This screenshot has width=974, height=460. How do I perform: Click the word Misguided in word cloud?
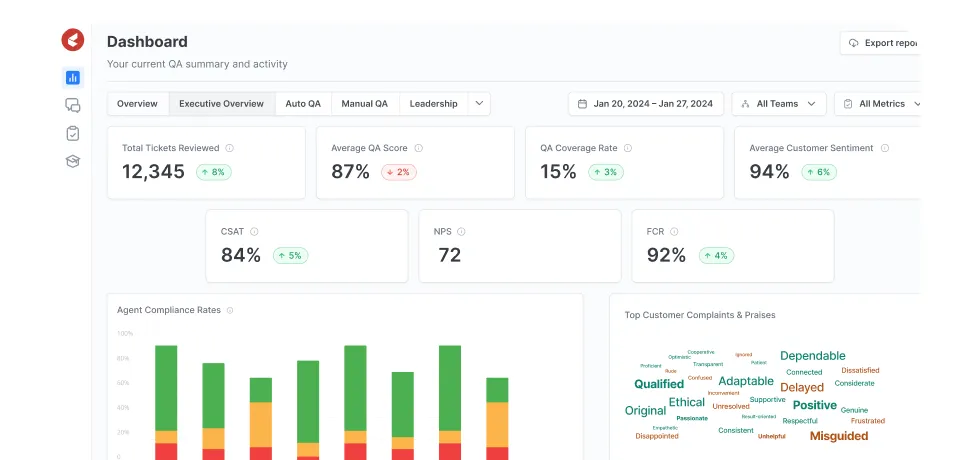(839, 436)
